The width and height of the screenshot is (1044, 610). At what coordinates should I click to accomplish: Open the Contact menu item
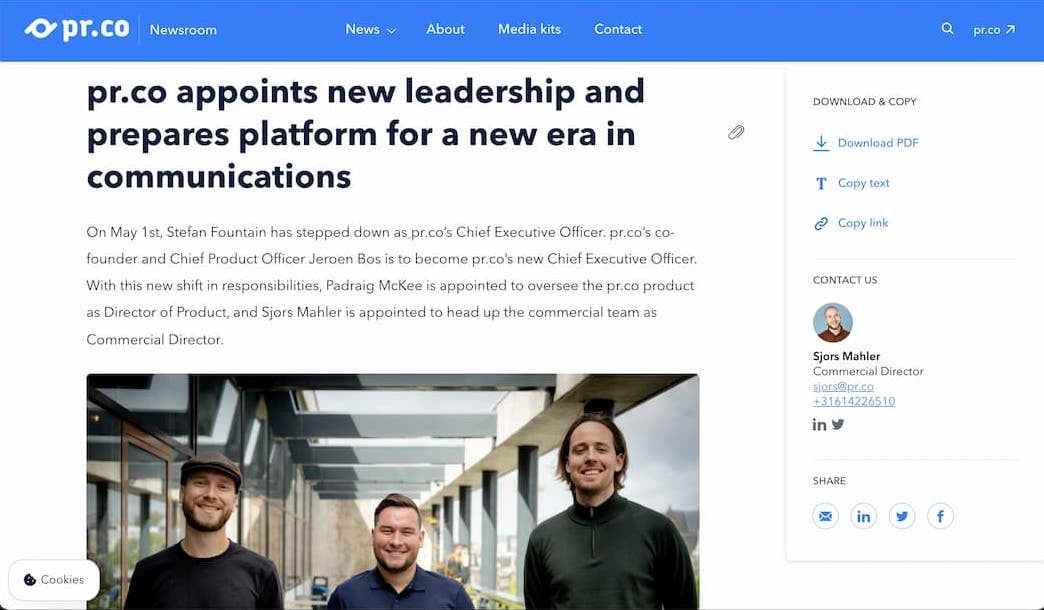click(x=618, y=29)
